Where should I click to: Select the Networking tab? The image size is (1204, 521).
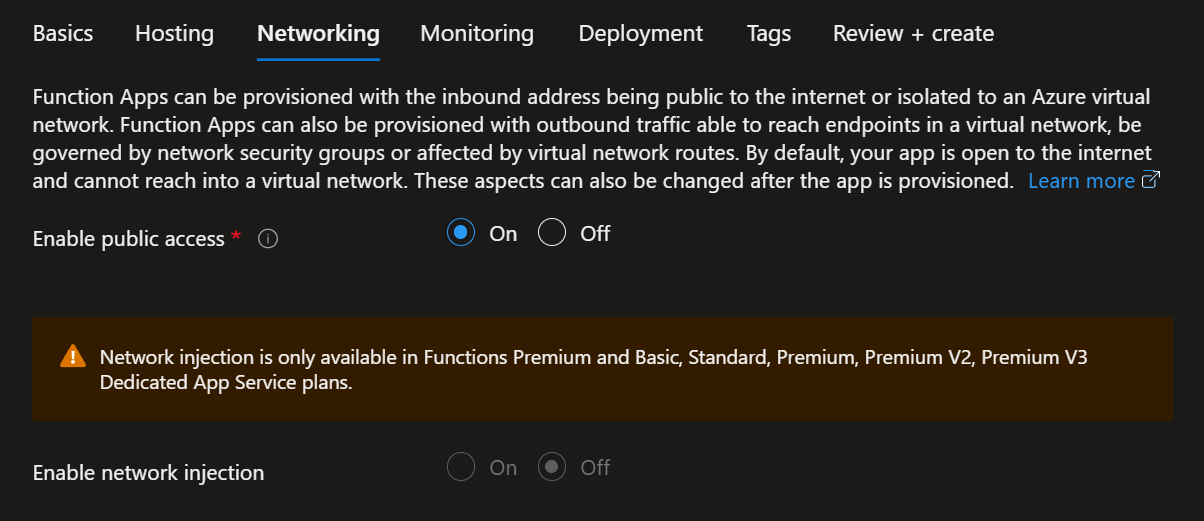[x=318, y=34]
